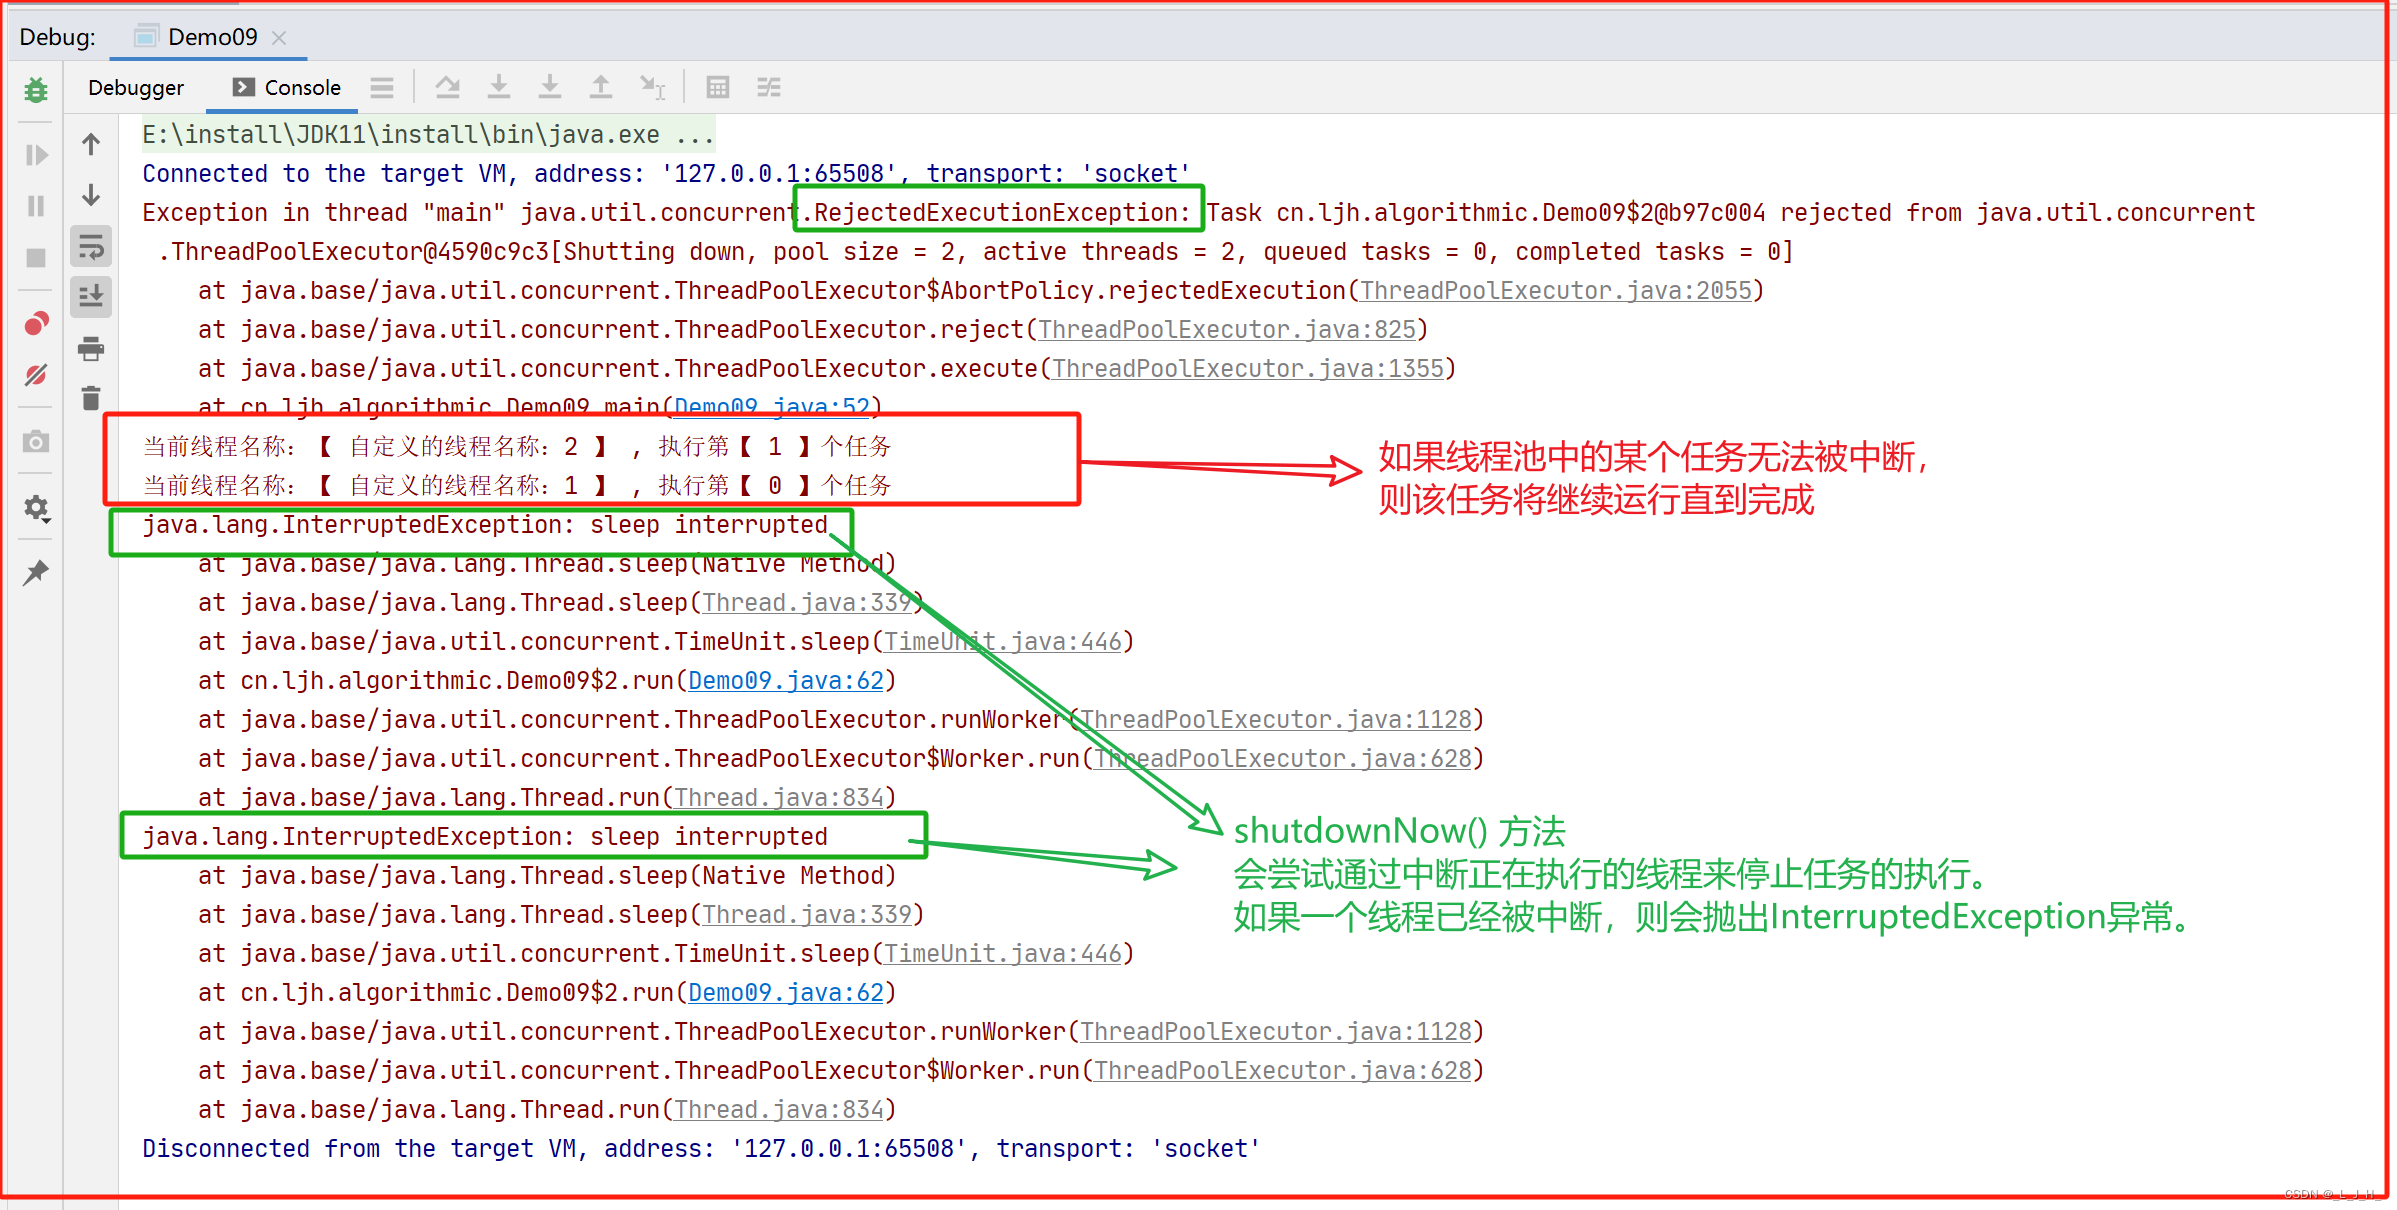Click the 'Debug:' tool window label
This screenshot has height=1210, width=2397.
click(x=58, y=37)
